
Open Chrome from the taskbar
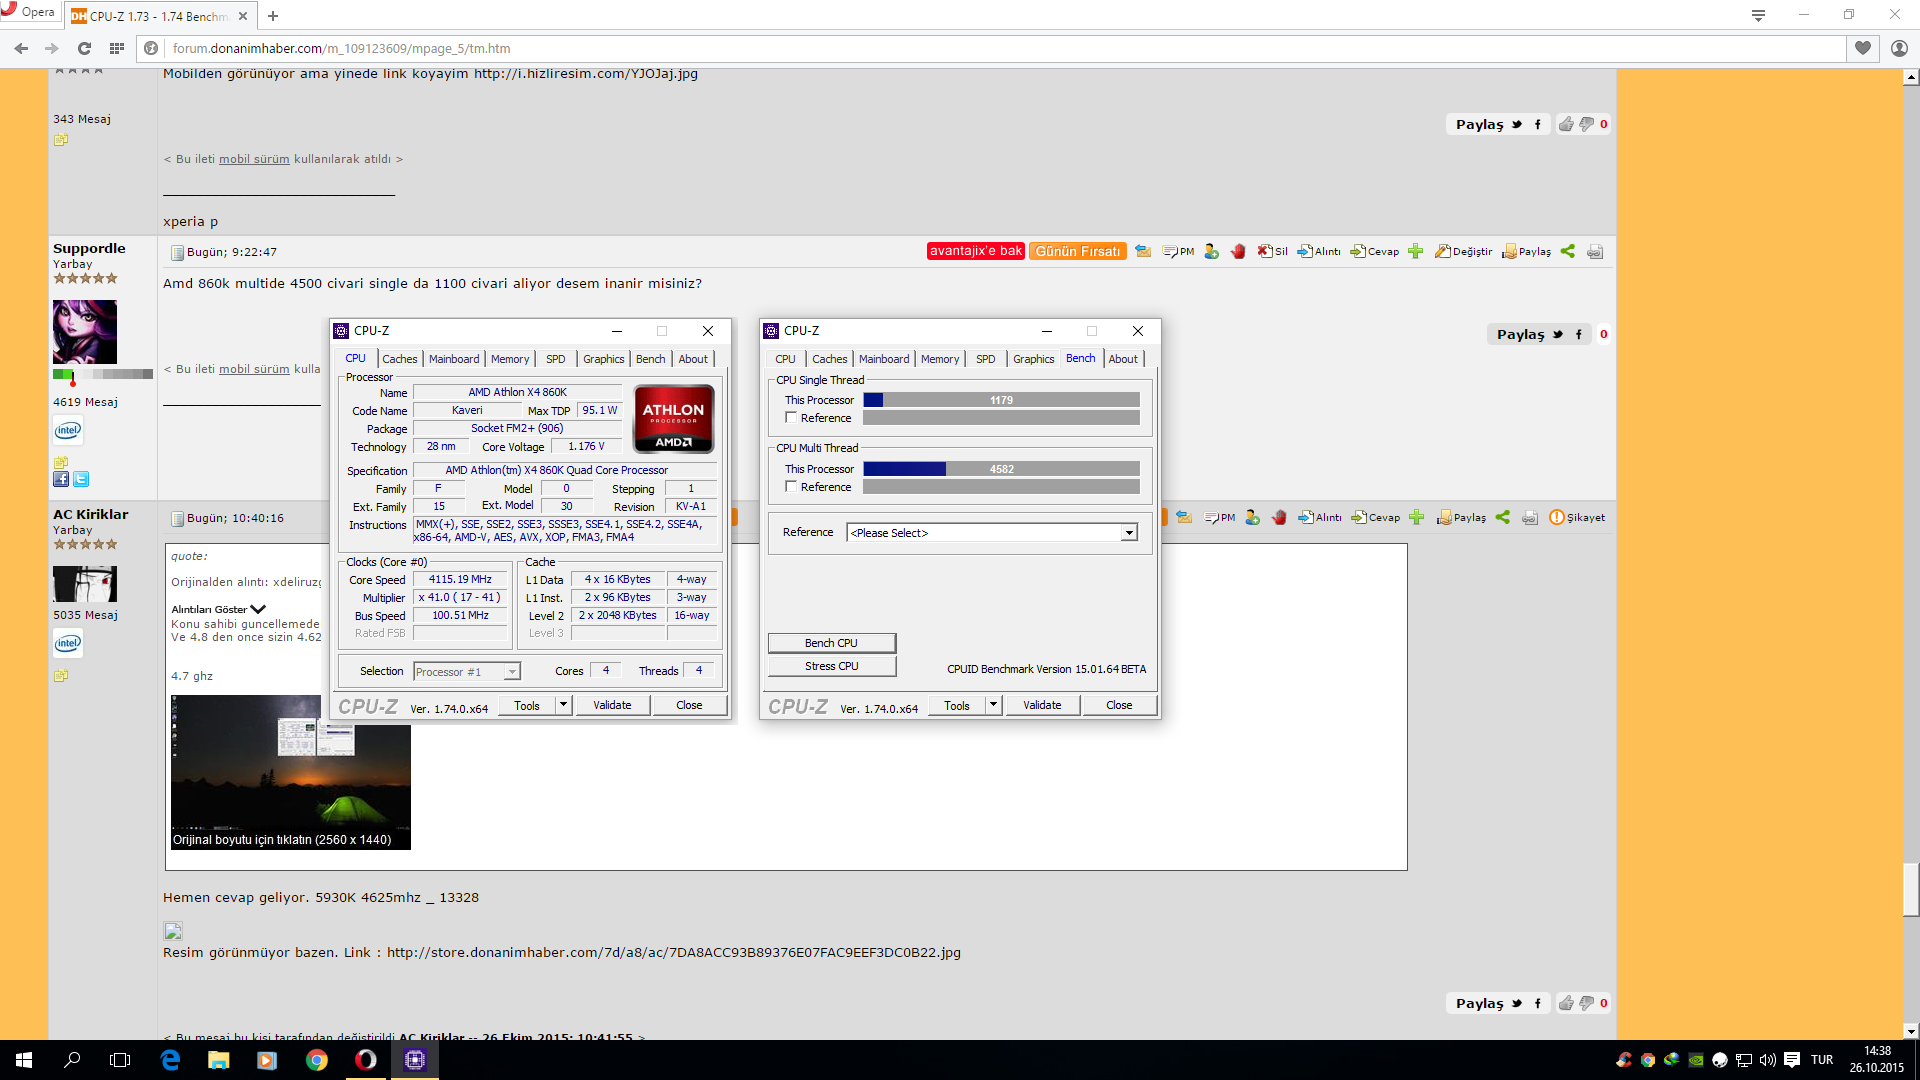pyautogui.click(x=317, y=1060)
